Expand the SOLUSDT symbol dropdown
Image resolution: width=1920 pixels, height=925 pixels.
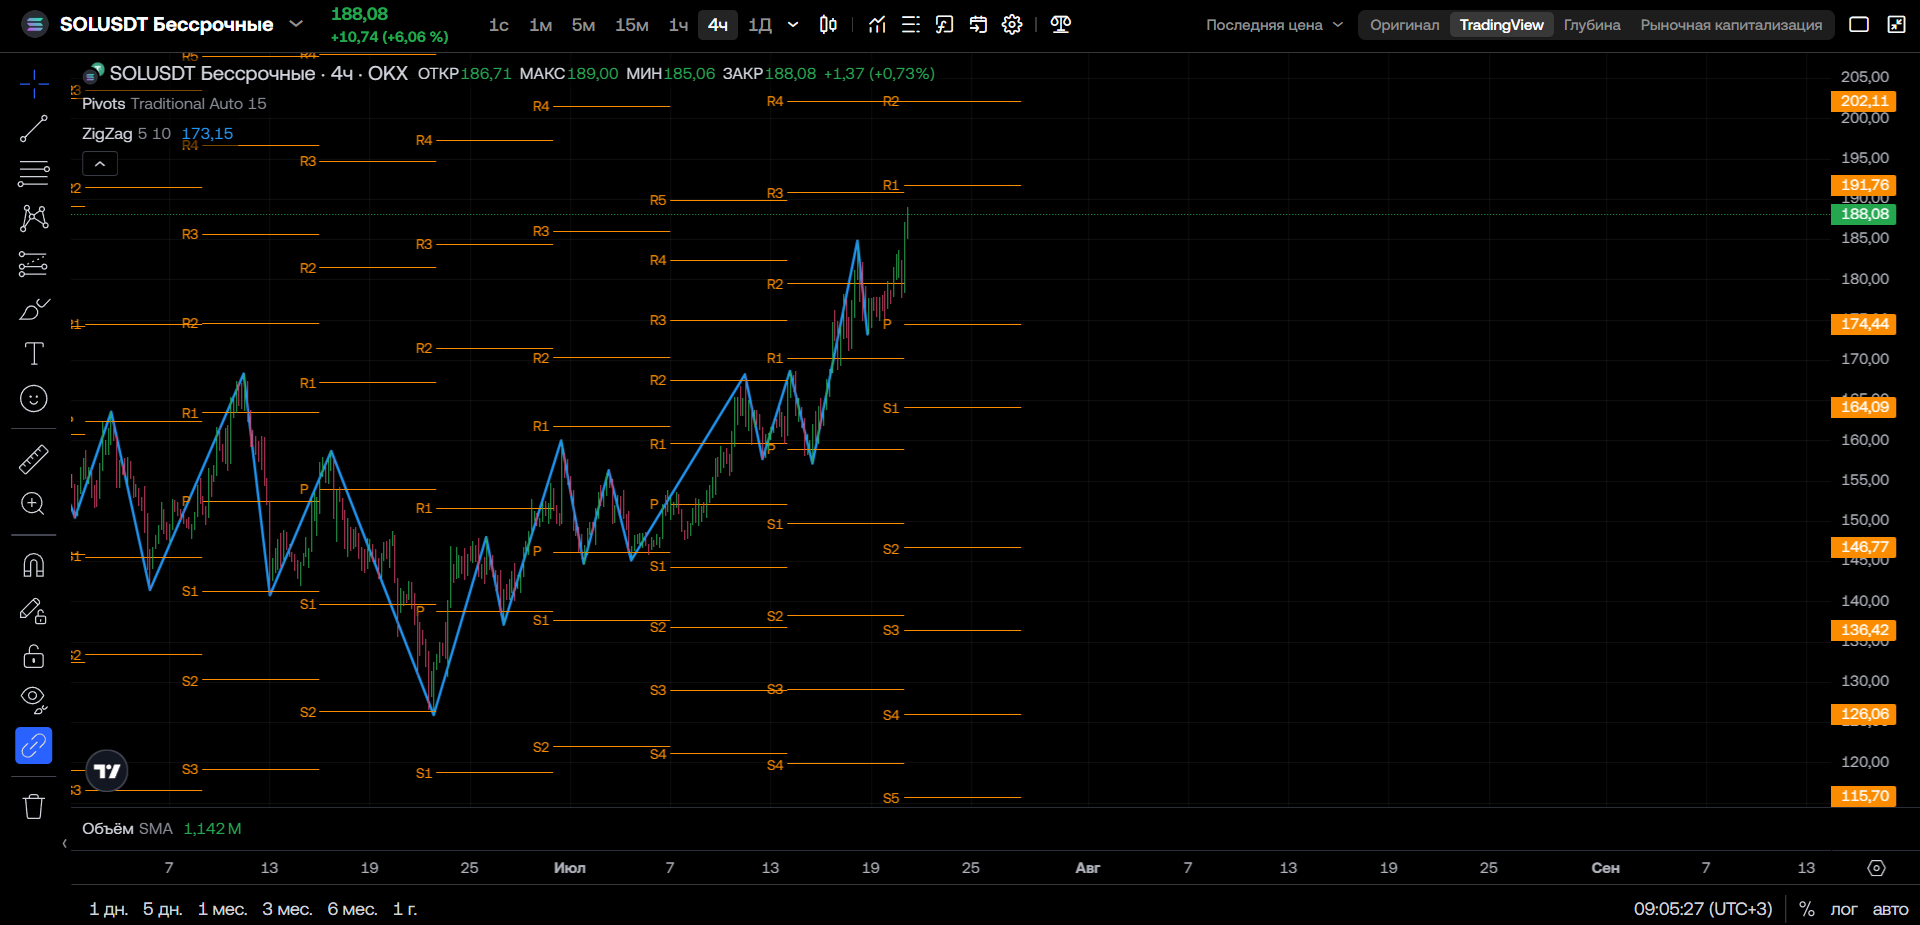tap(296, 23)
